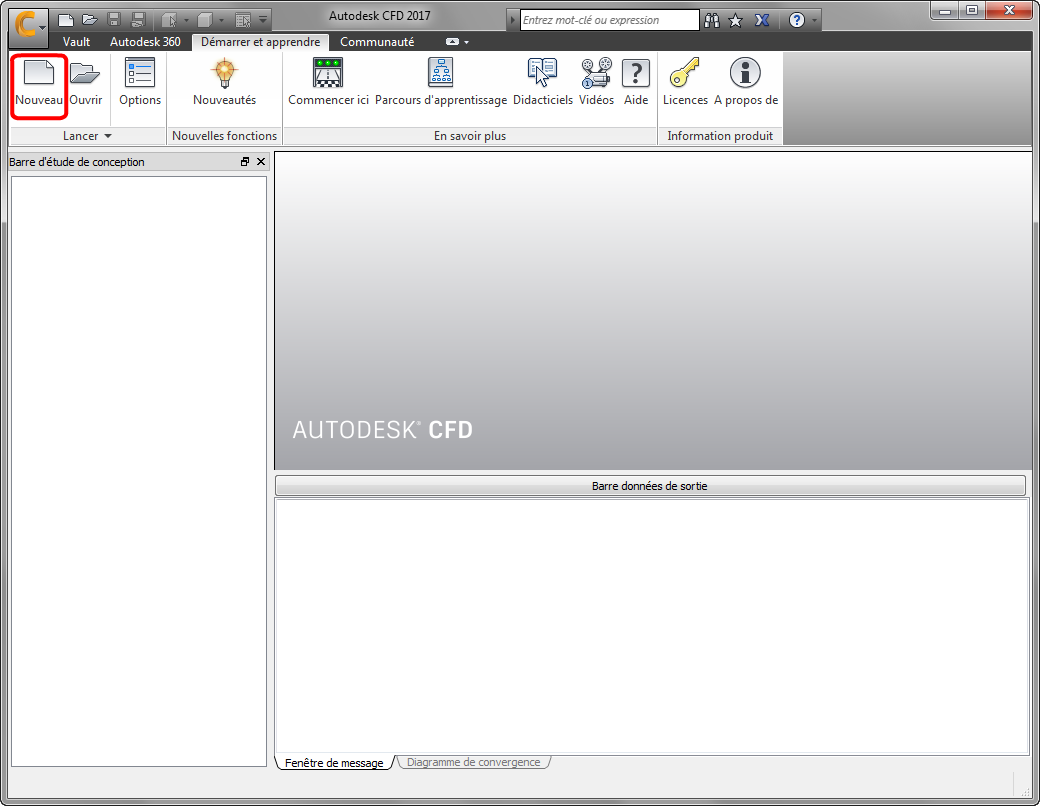Click the blue help icon in the title bar
Viewport: 1040px width, 806px height.
[797, 21]
